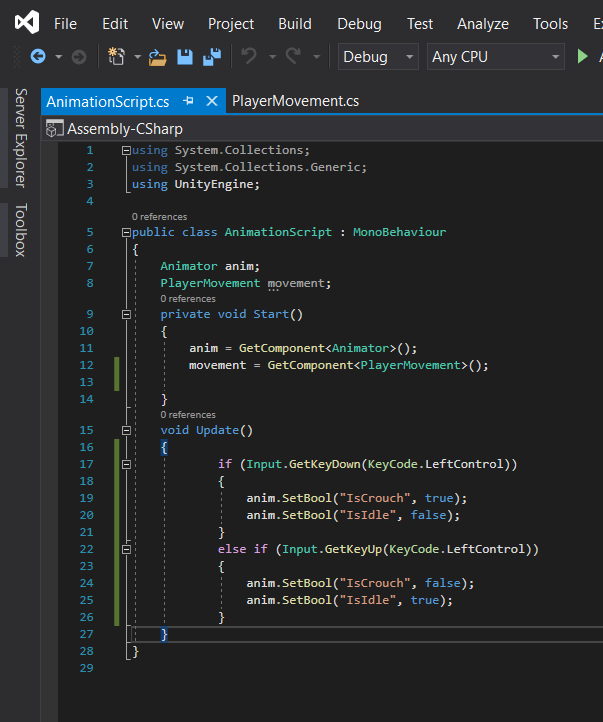
Task: Save all files with double-disk icon
Action: tap(212, 57)
